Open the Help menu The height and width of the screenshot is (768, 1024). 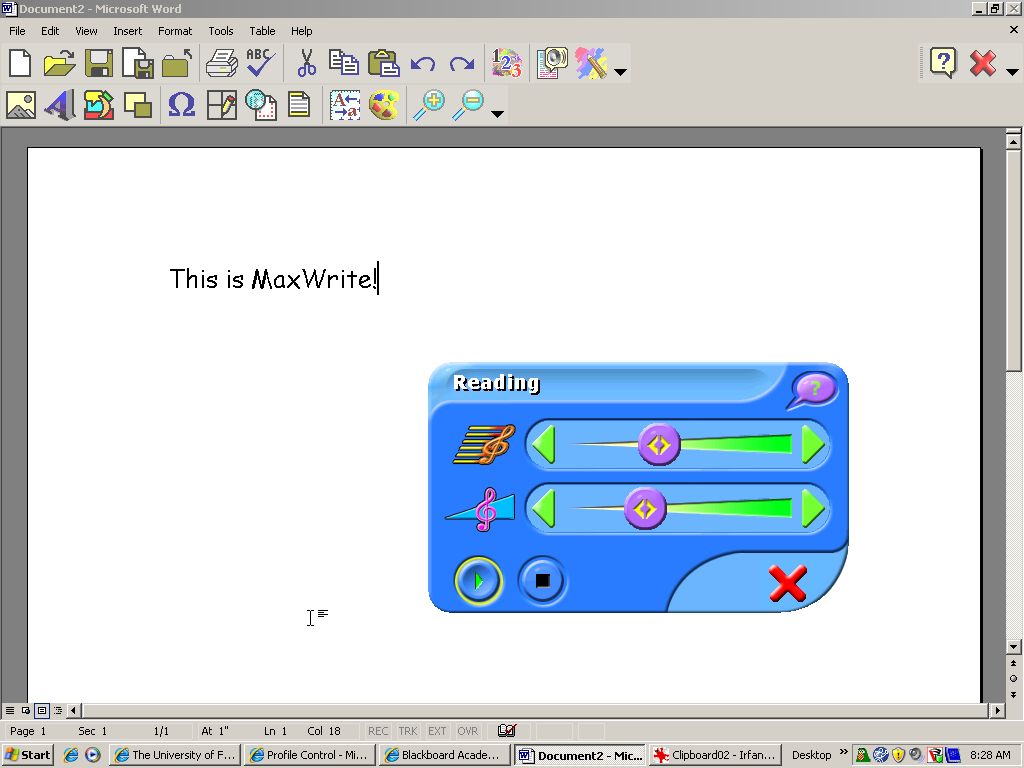[x=302, y=31]
